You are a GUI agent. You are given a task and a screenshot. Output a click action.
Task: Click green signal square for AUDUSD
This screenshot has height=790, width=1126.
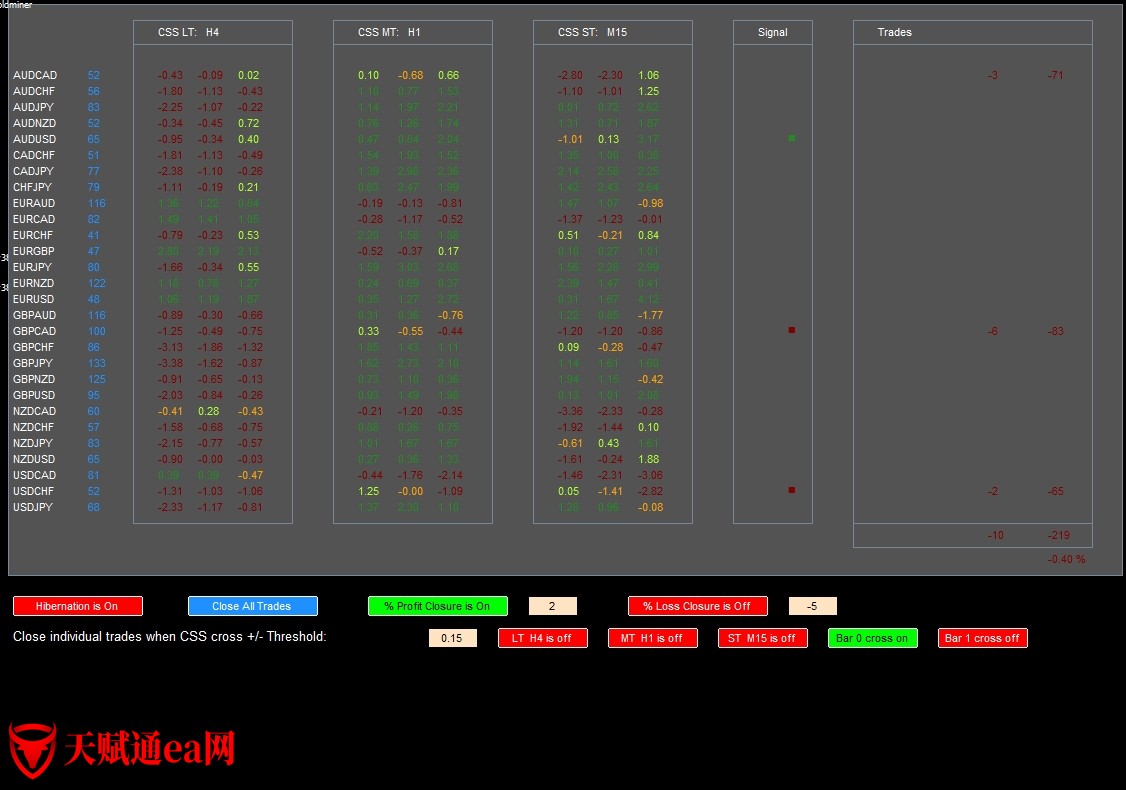point(792,138)
